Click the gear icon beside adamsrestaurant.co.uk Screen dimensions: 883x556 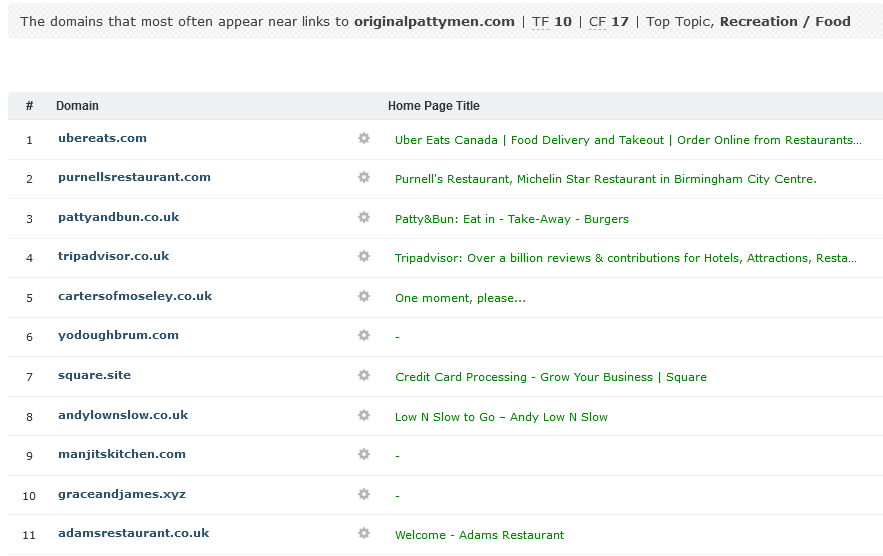(364, 534)
